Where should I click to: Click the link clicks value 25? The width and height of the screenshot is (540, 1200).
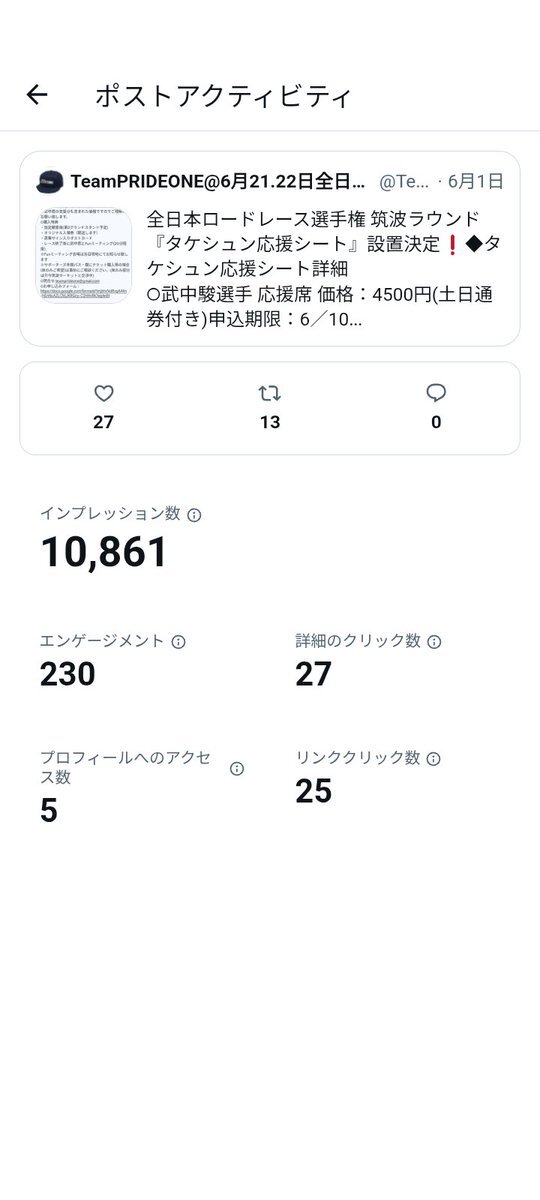tap(313, 791)
